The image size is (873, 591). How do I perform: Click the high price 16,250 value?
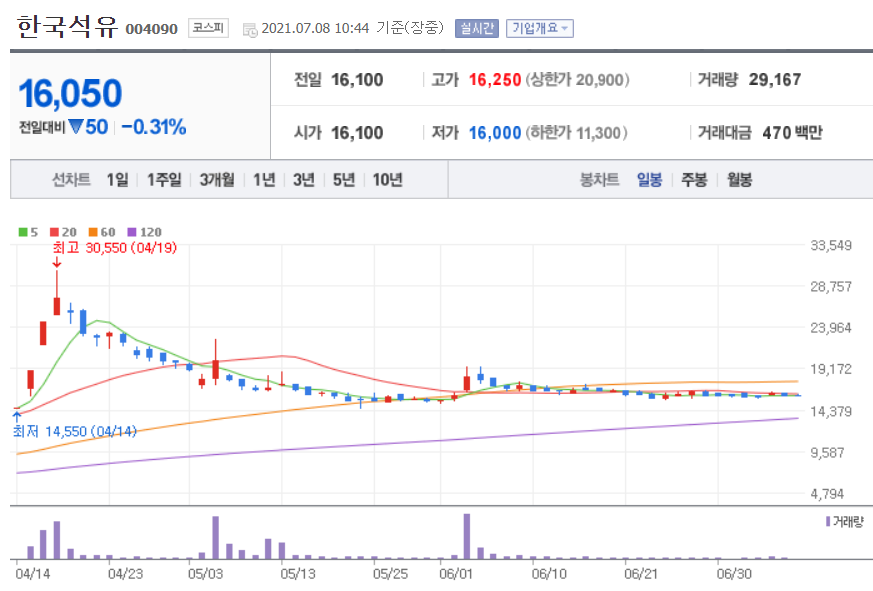[x=494, y=80]
